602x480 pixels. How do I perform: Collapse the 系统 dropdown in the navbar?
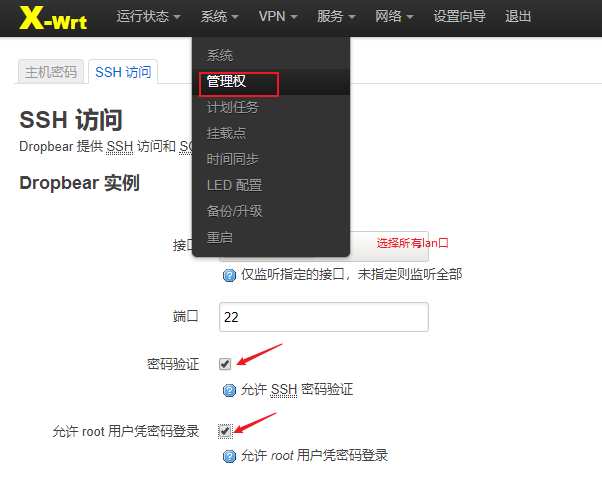(220, 17)
